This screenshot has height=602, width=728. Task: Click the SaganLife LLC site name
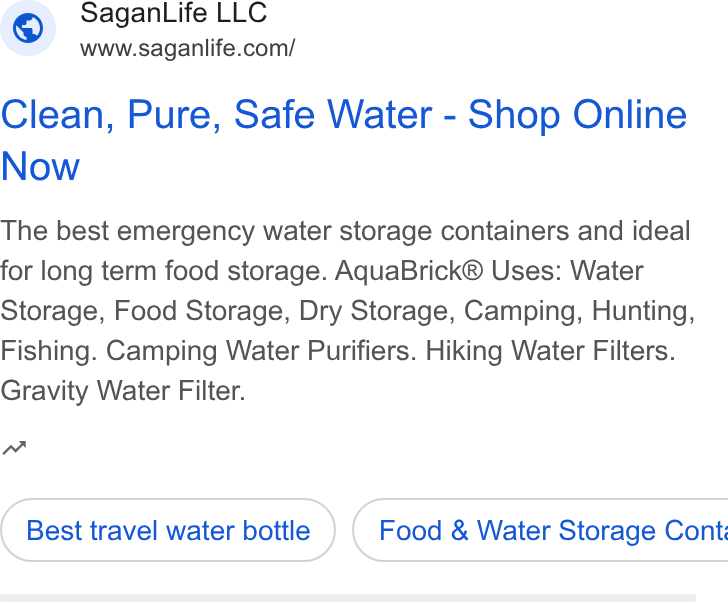(174, 13)
